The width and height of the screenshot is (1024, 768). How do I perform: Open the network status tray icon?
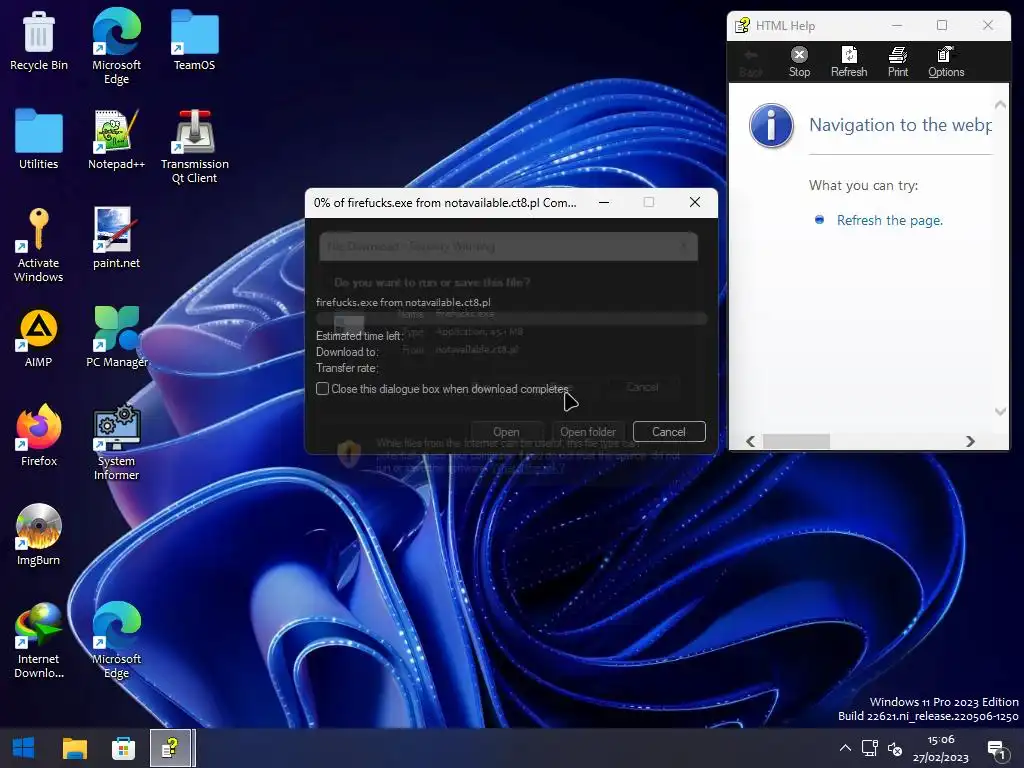[869, 748]
